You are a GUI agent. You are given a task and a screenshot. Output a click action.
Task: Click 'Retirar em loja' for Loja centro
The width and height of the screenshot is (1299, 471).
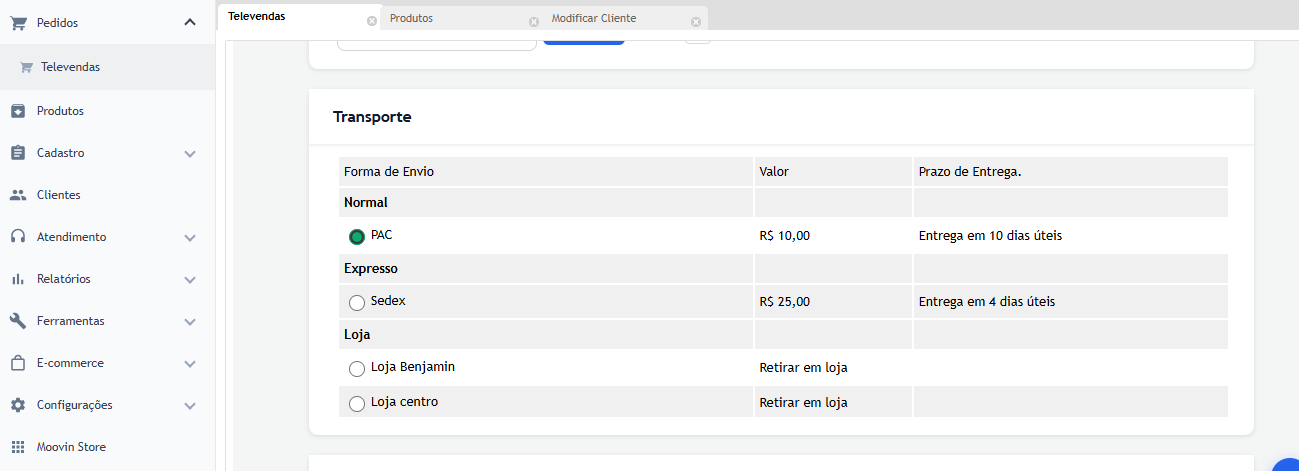point(804,403)
